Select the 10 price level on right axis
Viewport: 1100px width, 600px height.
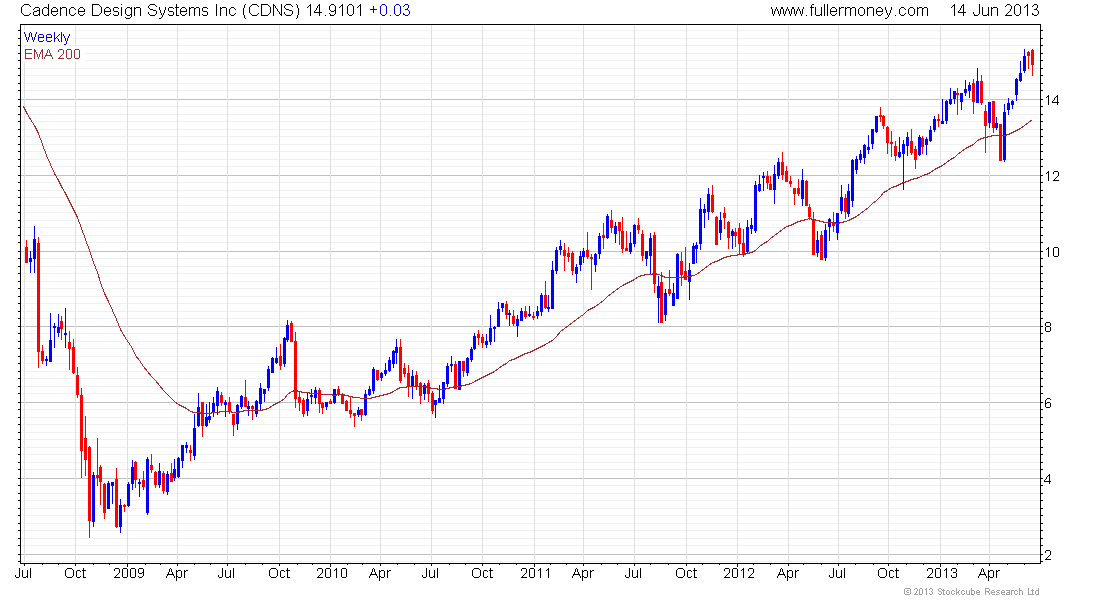point(1051,252)
